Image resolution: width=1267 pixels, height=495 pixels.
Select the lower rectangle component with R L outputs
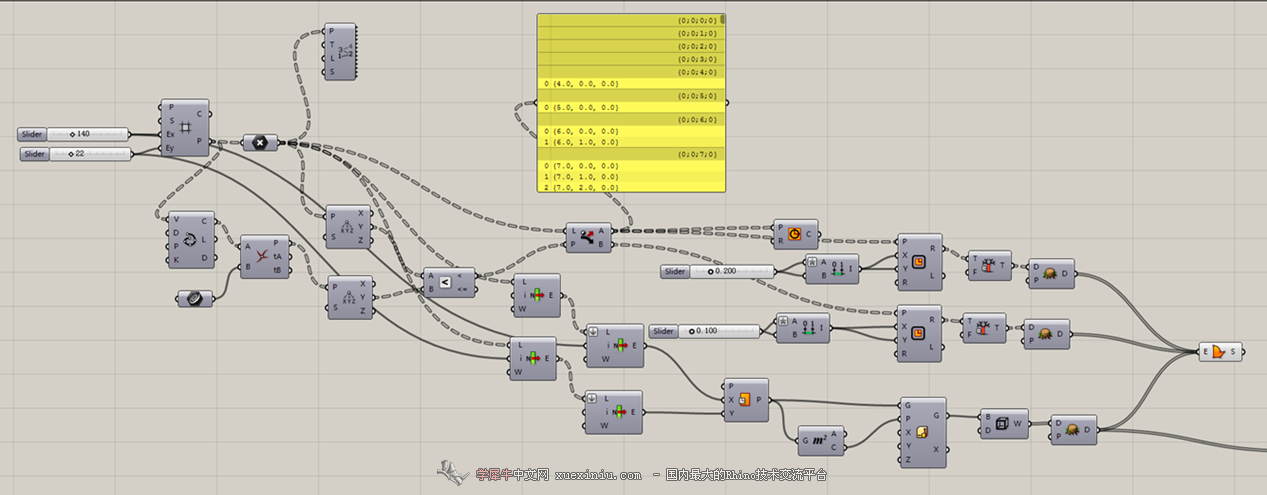point(919,333)
